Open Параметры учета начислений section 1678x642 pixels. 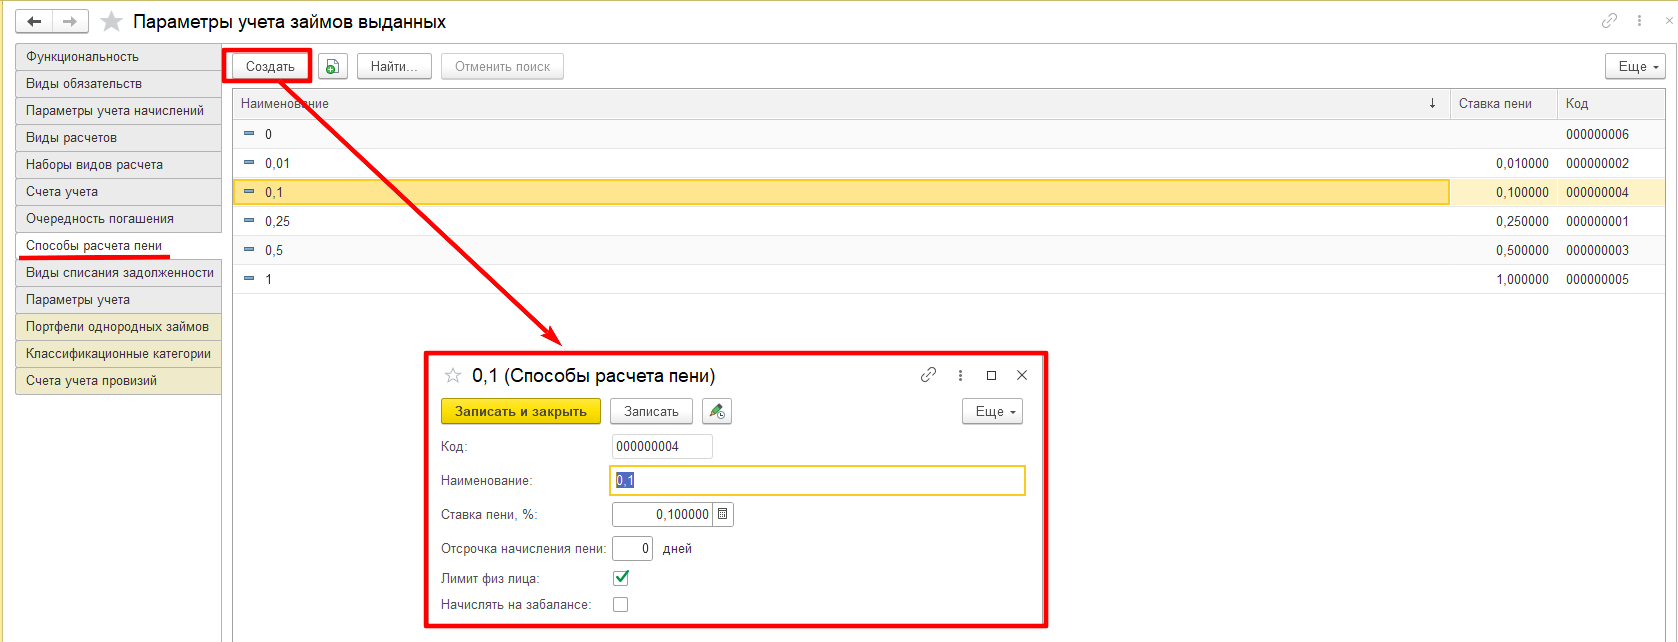coord(118,111)
